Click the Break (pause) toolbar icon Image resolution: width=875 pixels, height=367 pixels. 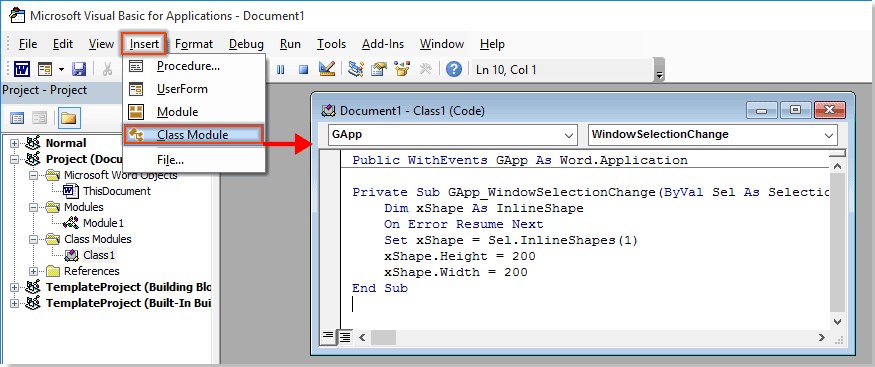tap(281, 70)
